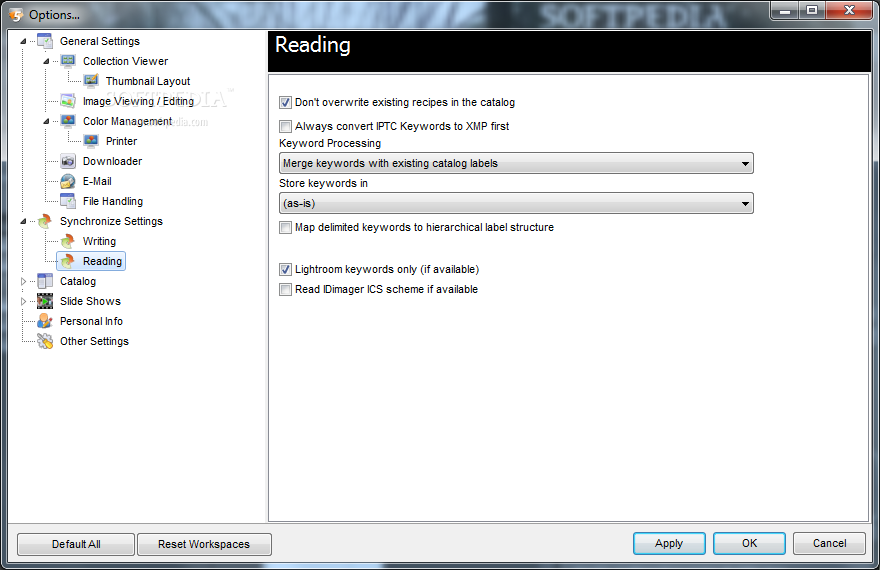Click the Collection Viewer icon
The width and height of the screenshot is (880, 570).
[68, 61]
